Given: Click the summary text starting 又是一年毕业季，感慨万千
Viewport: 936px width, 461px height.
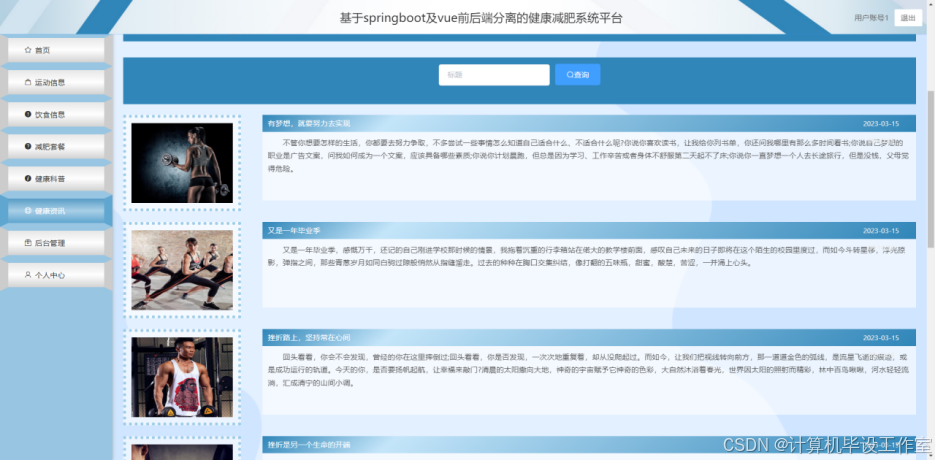Looking at the screenshot, I should tap(589, 256).
